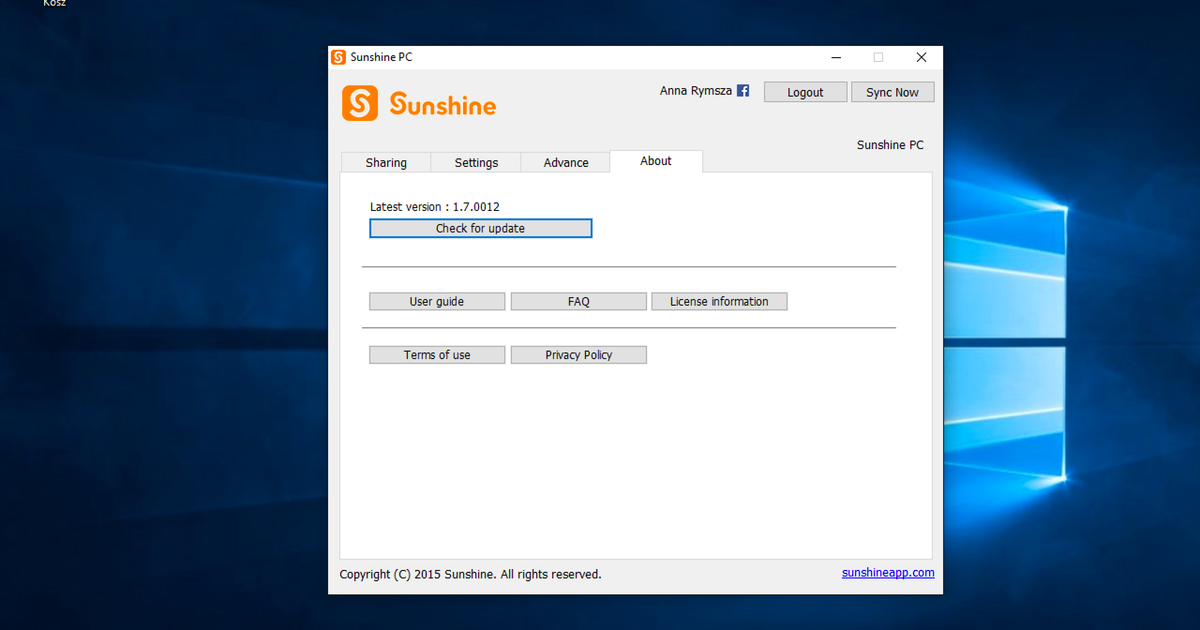
Task: Click the Sunshine PC device name label
Action: [x=890, y=145]
